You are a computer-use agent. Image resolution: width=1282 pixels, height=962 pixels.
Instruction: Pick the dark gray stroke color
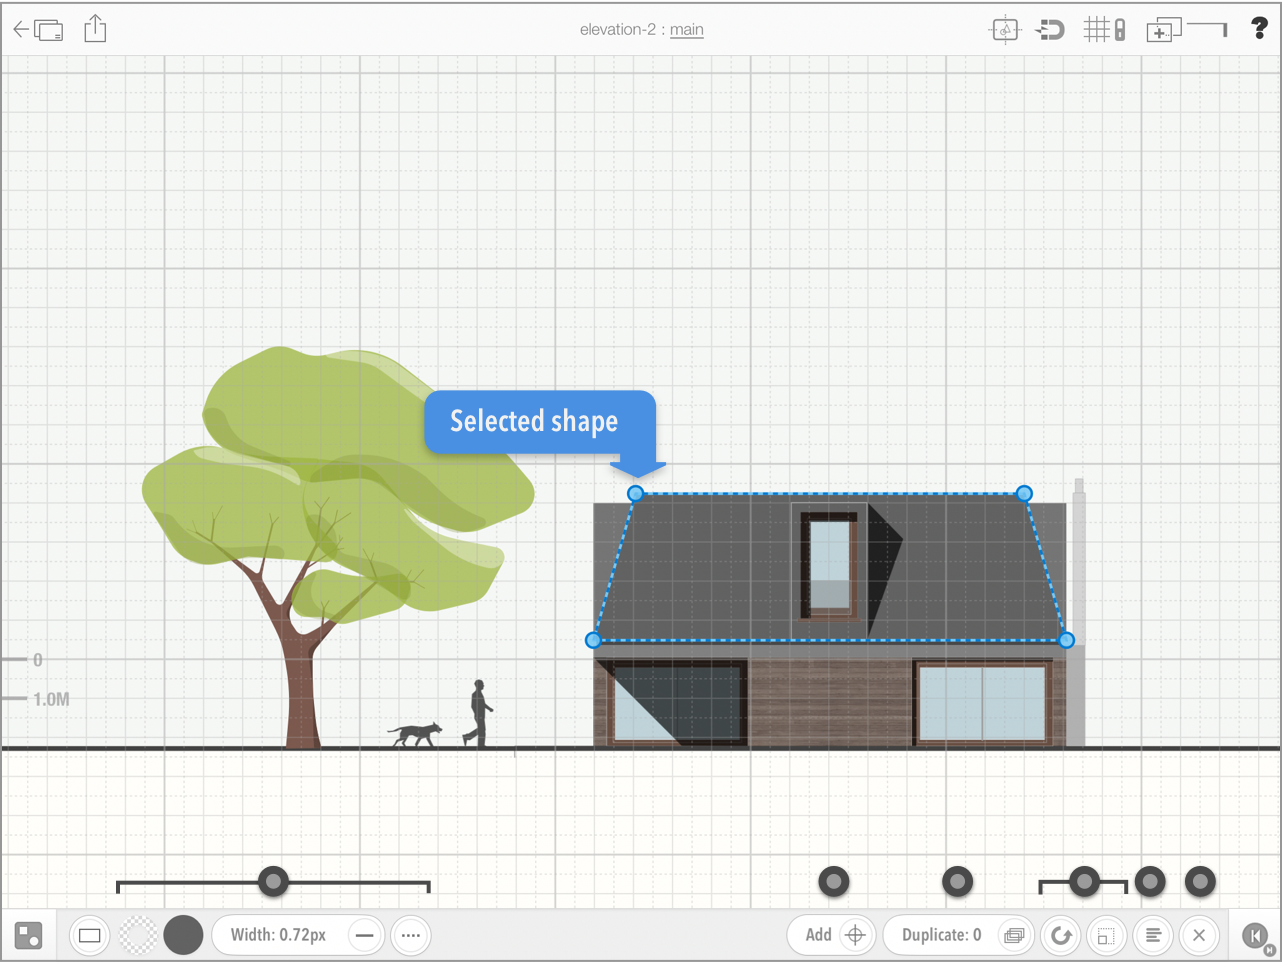click(183, 935)
